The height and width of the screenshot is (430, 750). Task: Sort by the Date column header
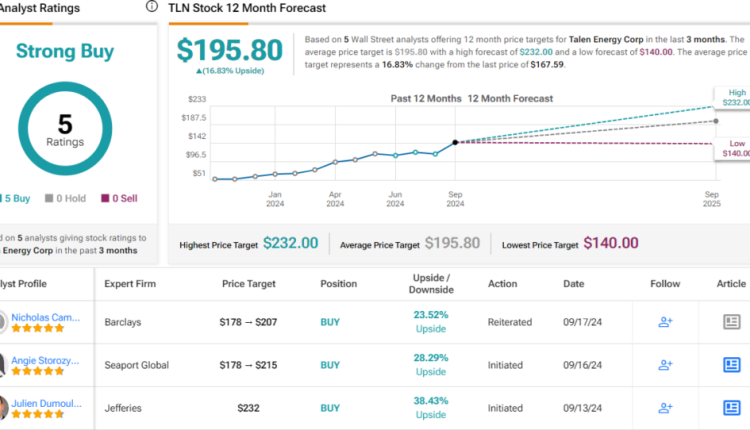point(574,283)
